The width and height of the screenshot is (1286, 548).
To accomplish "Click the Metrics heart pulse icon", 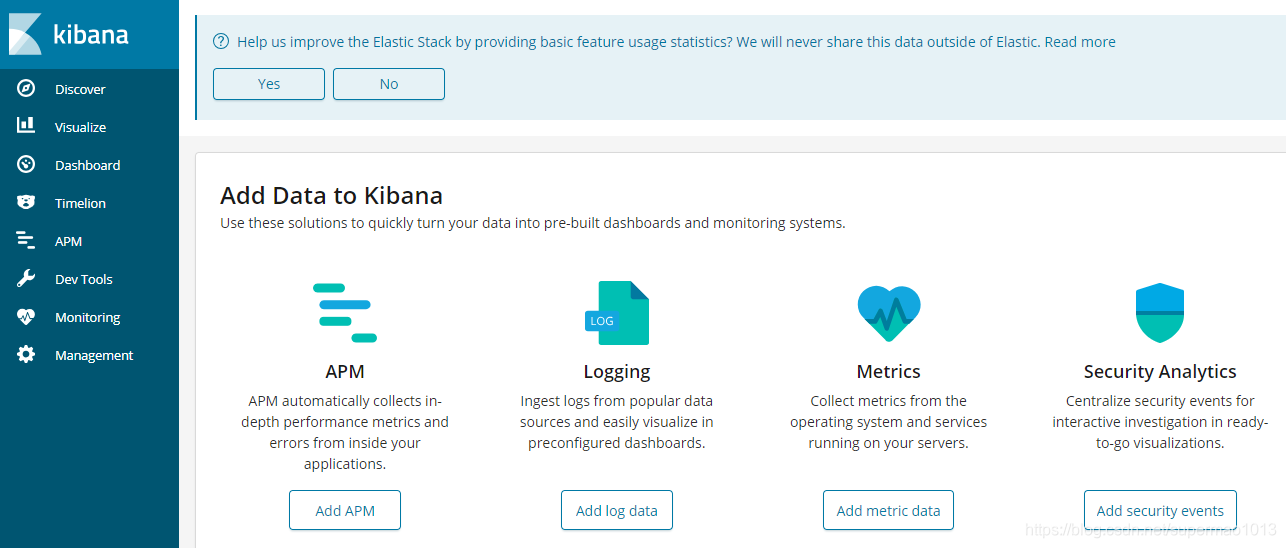I will point(889,314).
